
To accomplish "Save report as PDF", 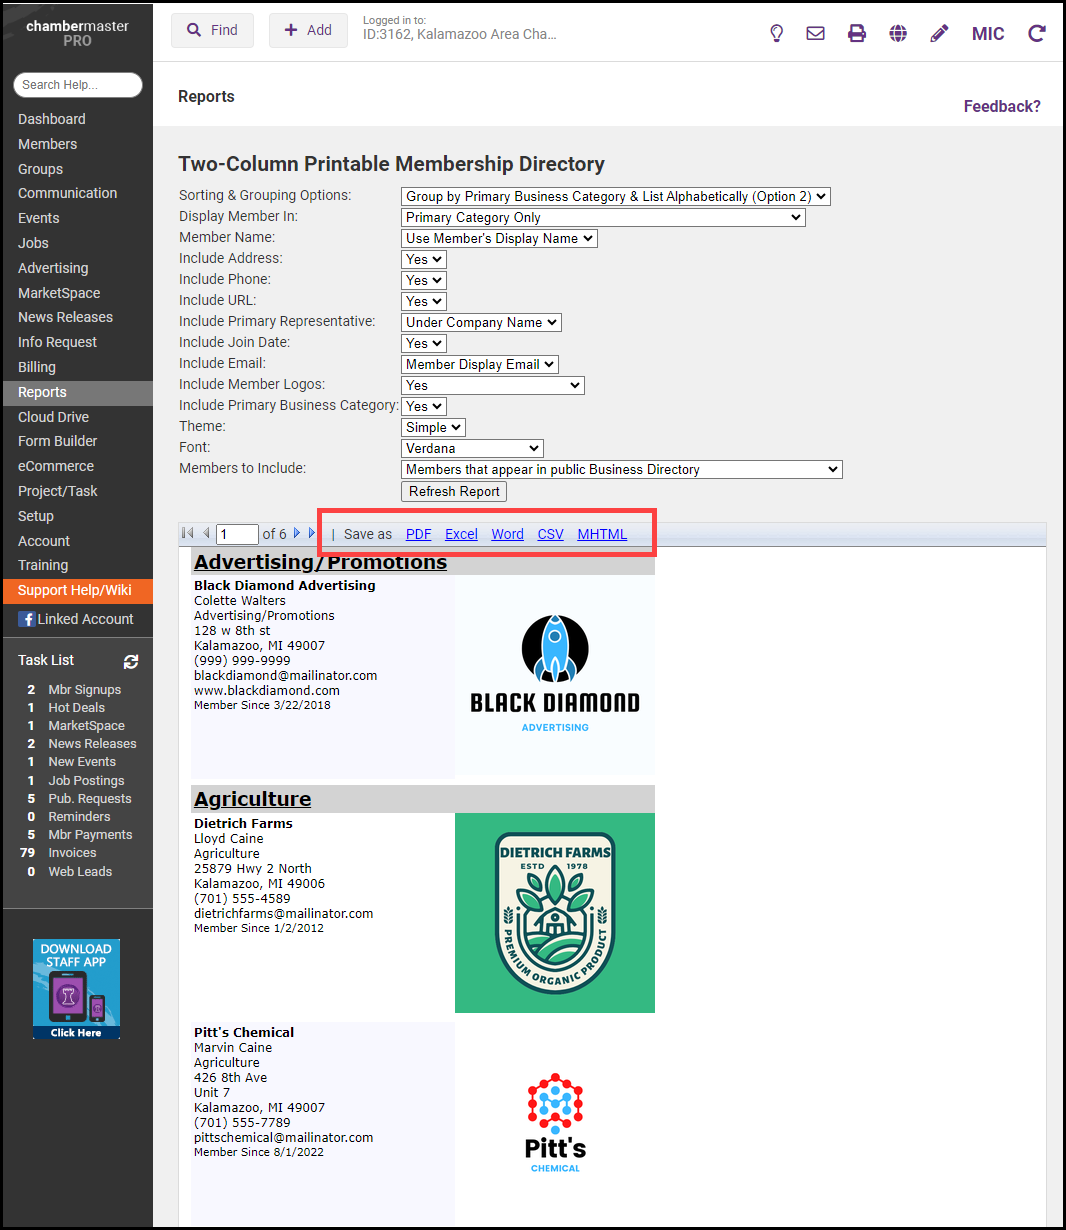I will pos(418,534).
